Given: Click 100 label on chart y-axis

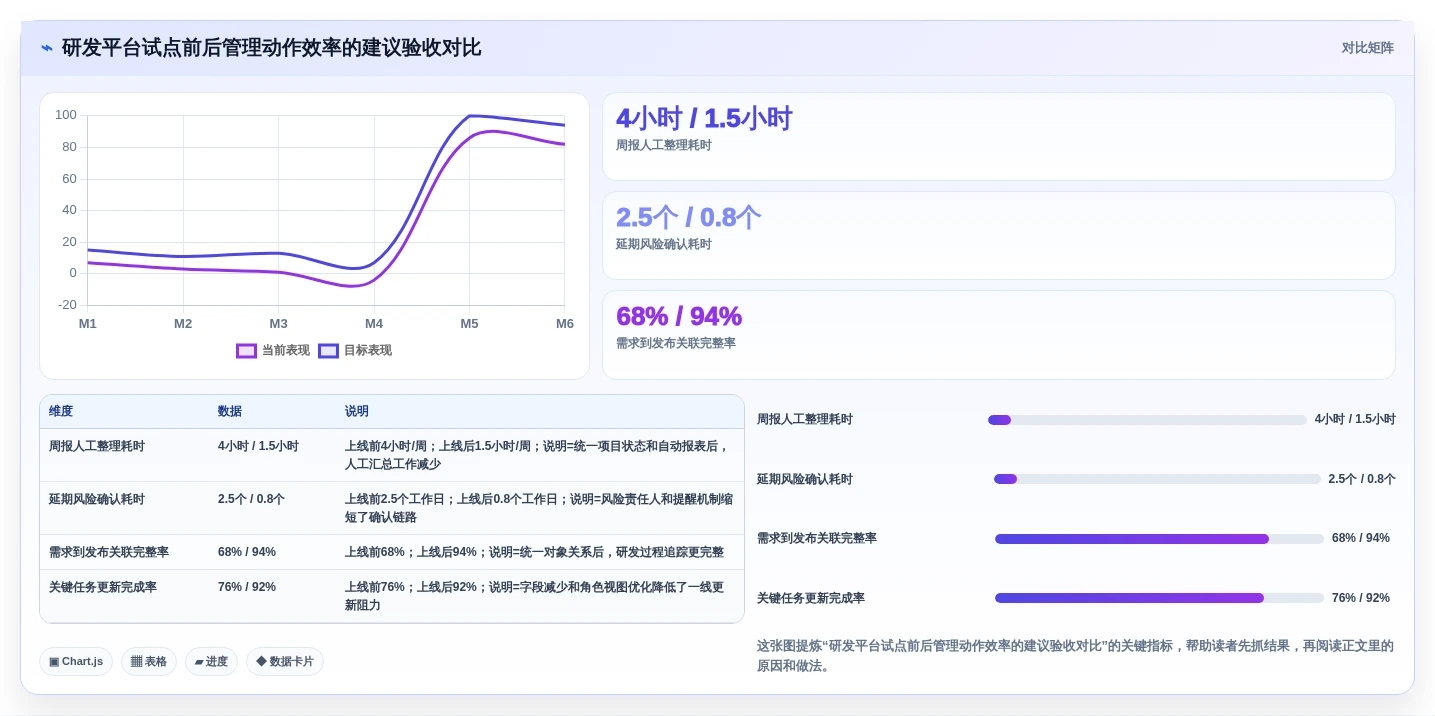Looking at the screenshot, I should coord(66,115).
